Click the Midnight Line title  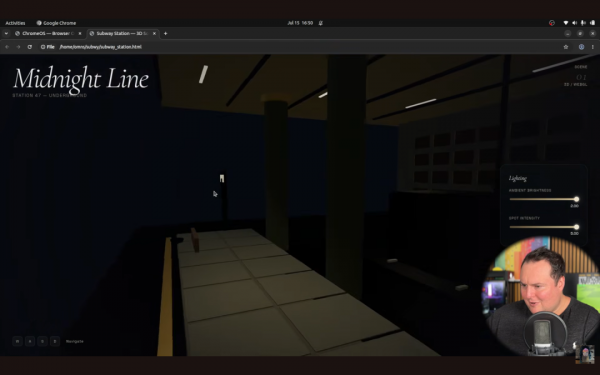click(81, 78)
